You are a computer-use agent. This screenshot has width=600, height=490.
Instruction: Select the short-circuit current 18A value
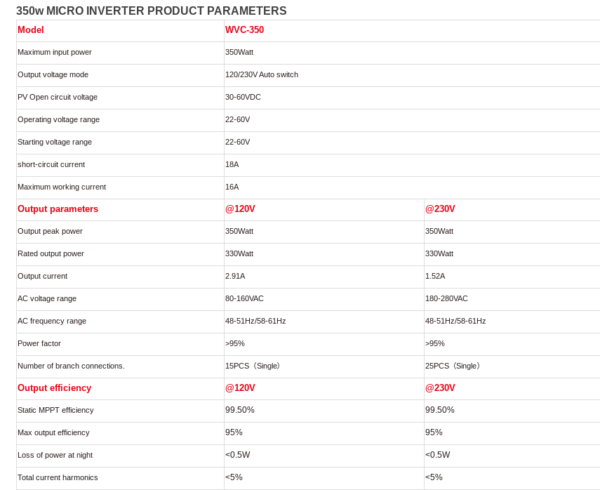(x=232, y=164)
